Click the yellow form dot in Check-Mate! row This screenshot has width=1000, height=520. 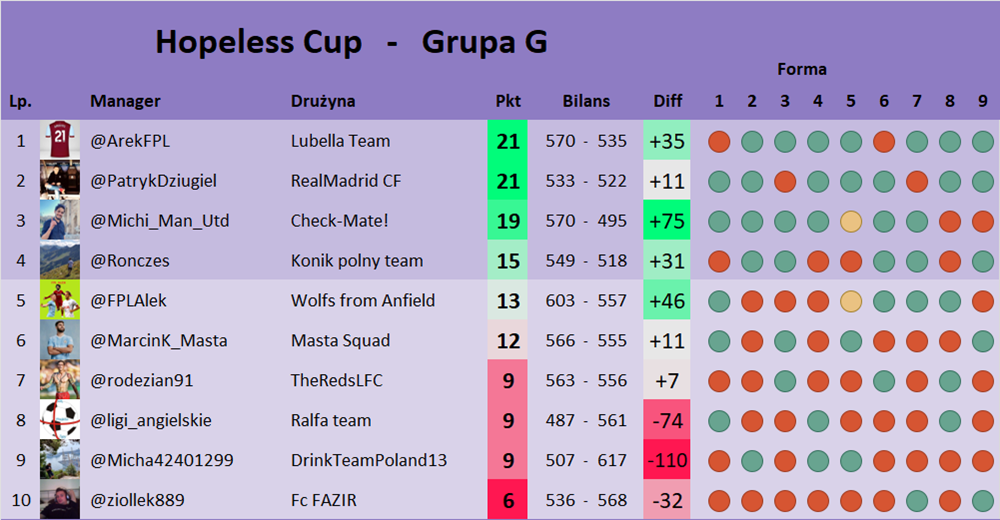point(851,221)
